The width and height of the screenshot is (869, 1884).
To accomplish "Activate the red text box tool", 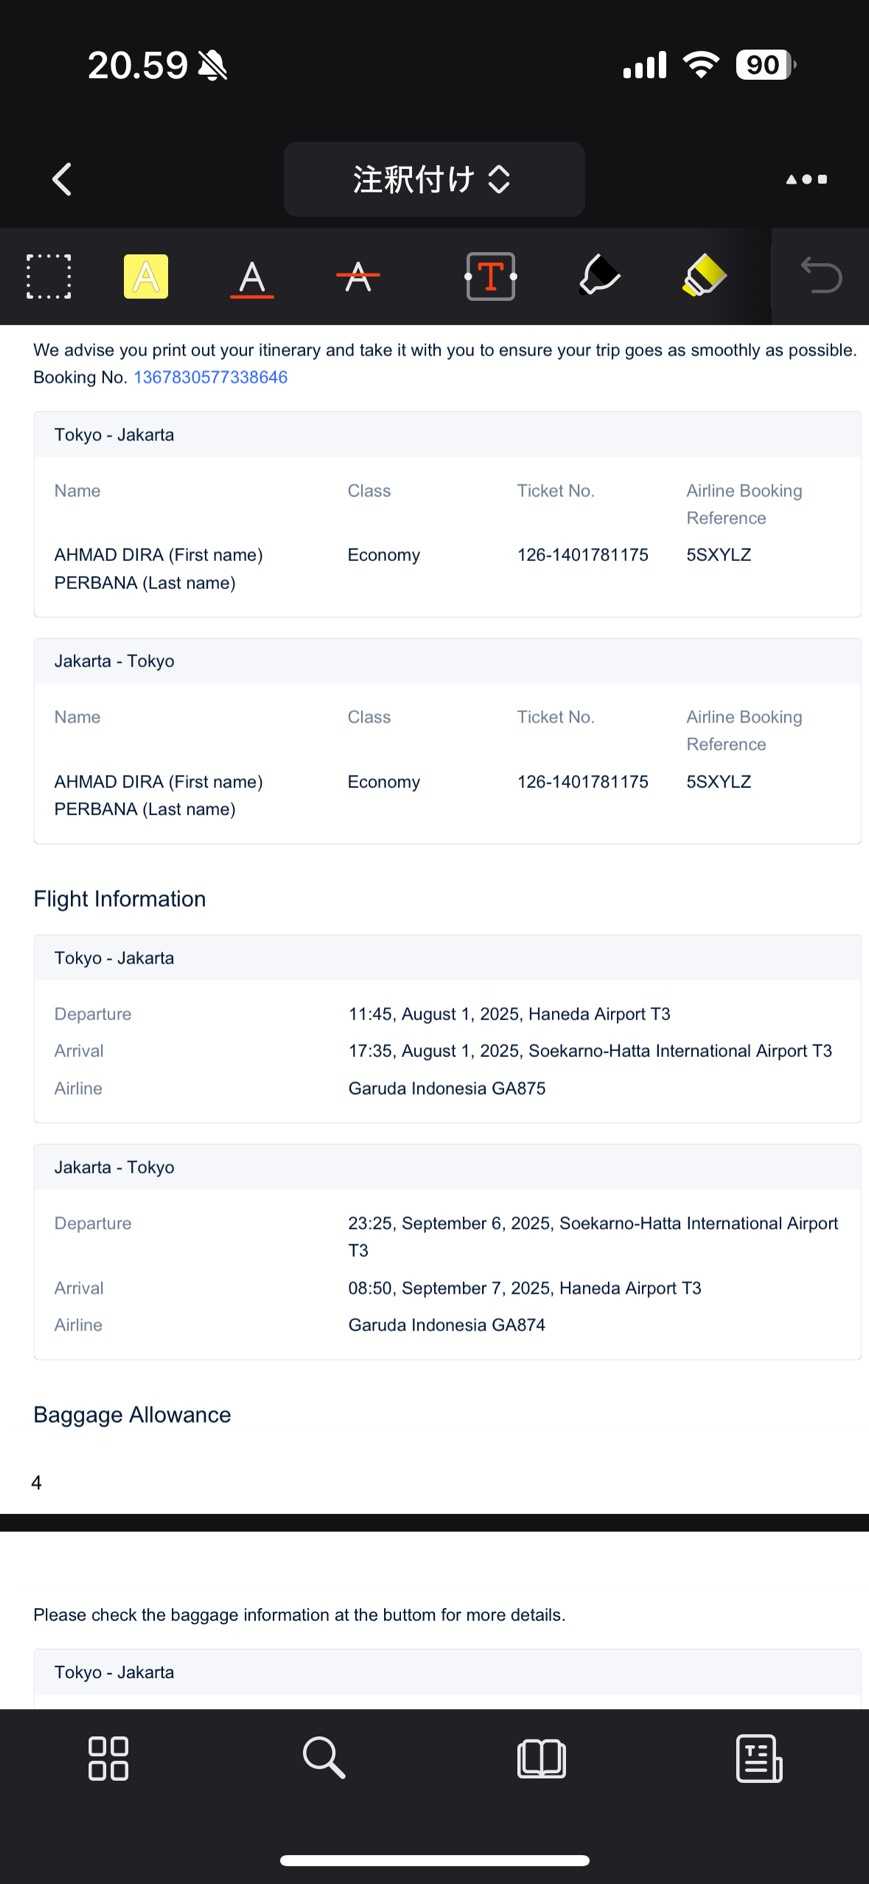I will click(x=490, y=277).
